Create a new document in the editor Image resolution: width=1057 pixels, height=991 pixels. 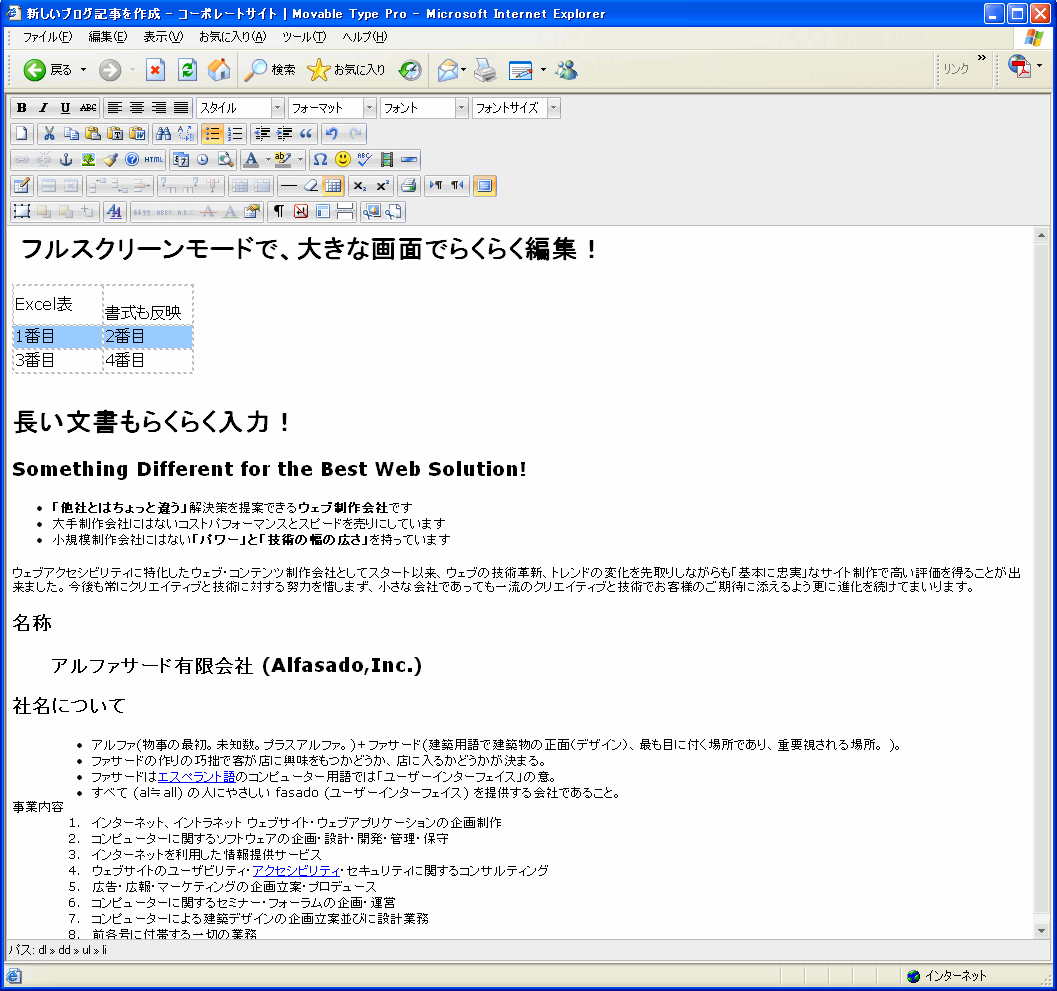point(22,133)
